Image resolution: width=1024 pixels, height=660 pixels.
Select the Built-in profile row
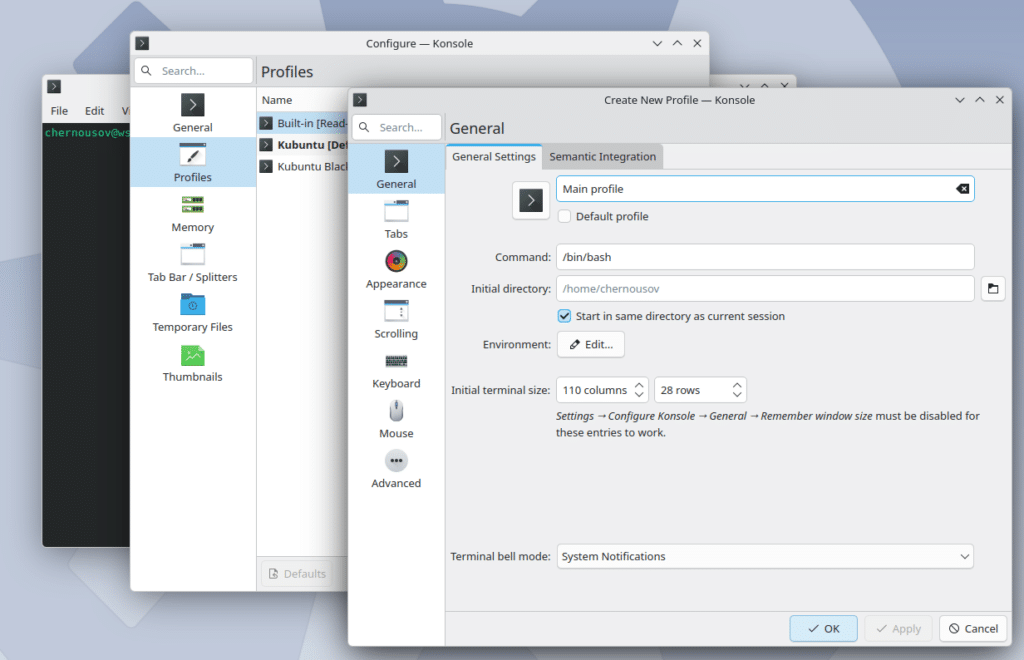tap(303, 123)
